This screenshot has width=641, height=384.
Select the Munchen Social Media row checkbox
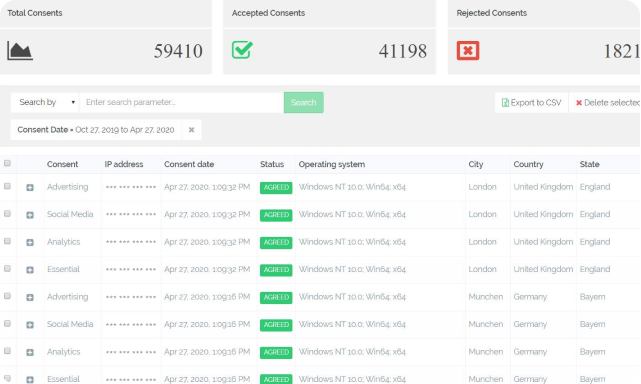click(x=7, y=323)
